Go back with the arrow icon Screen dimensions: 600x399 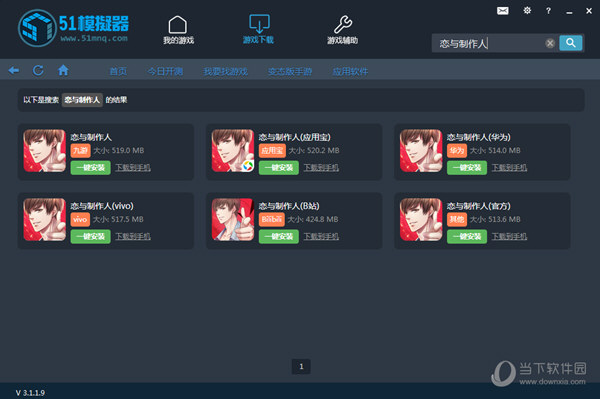[14, 70]
